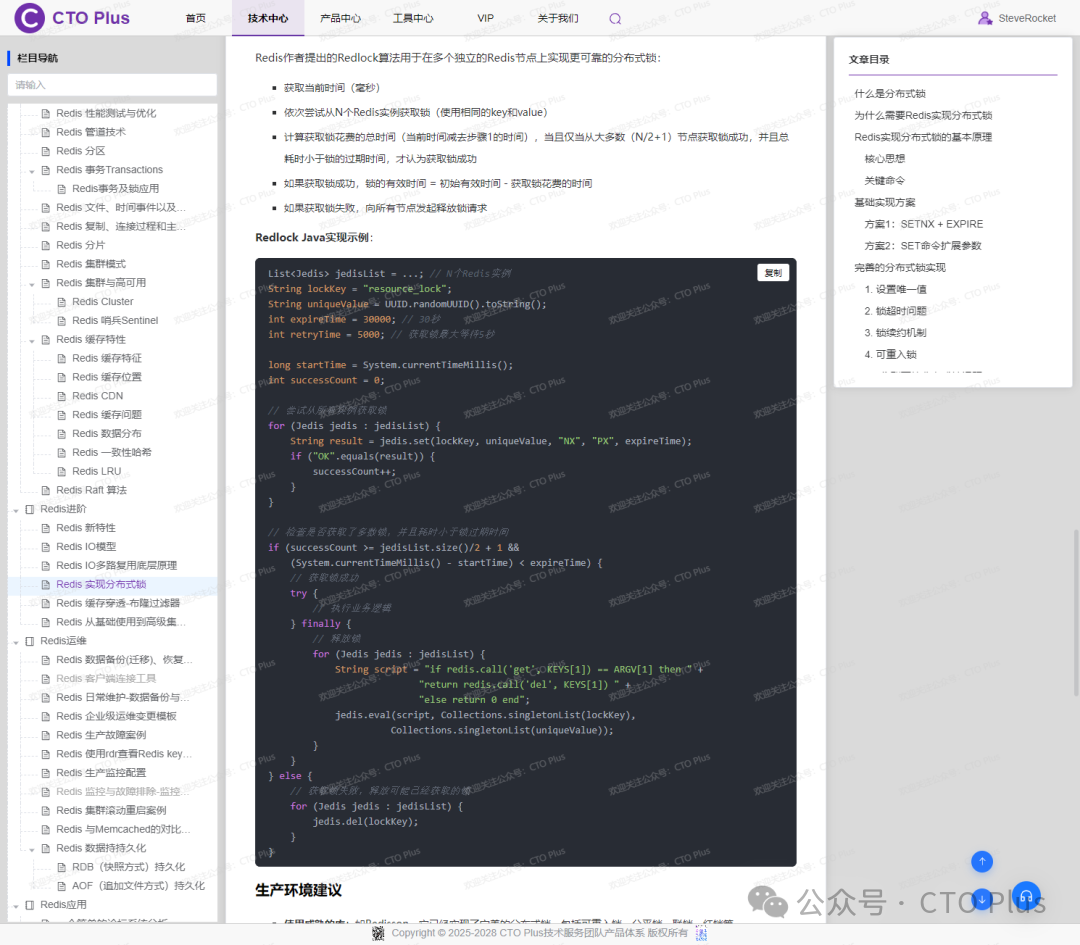Open the 产品中心 nav item
The height and width of the screenshot is (945, 1080).
tap(340, 18)
